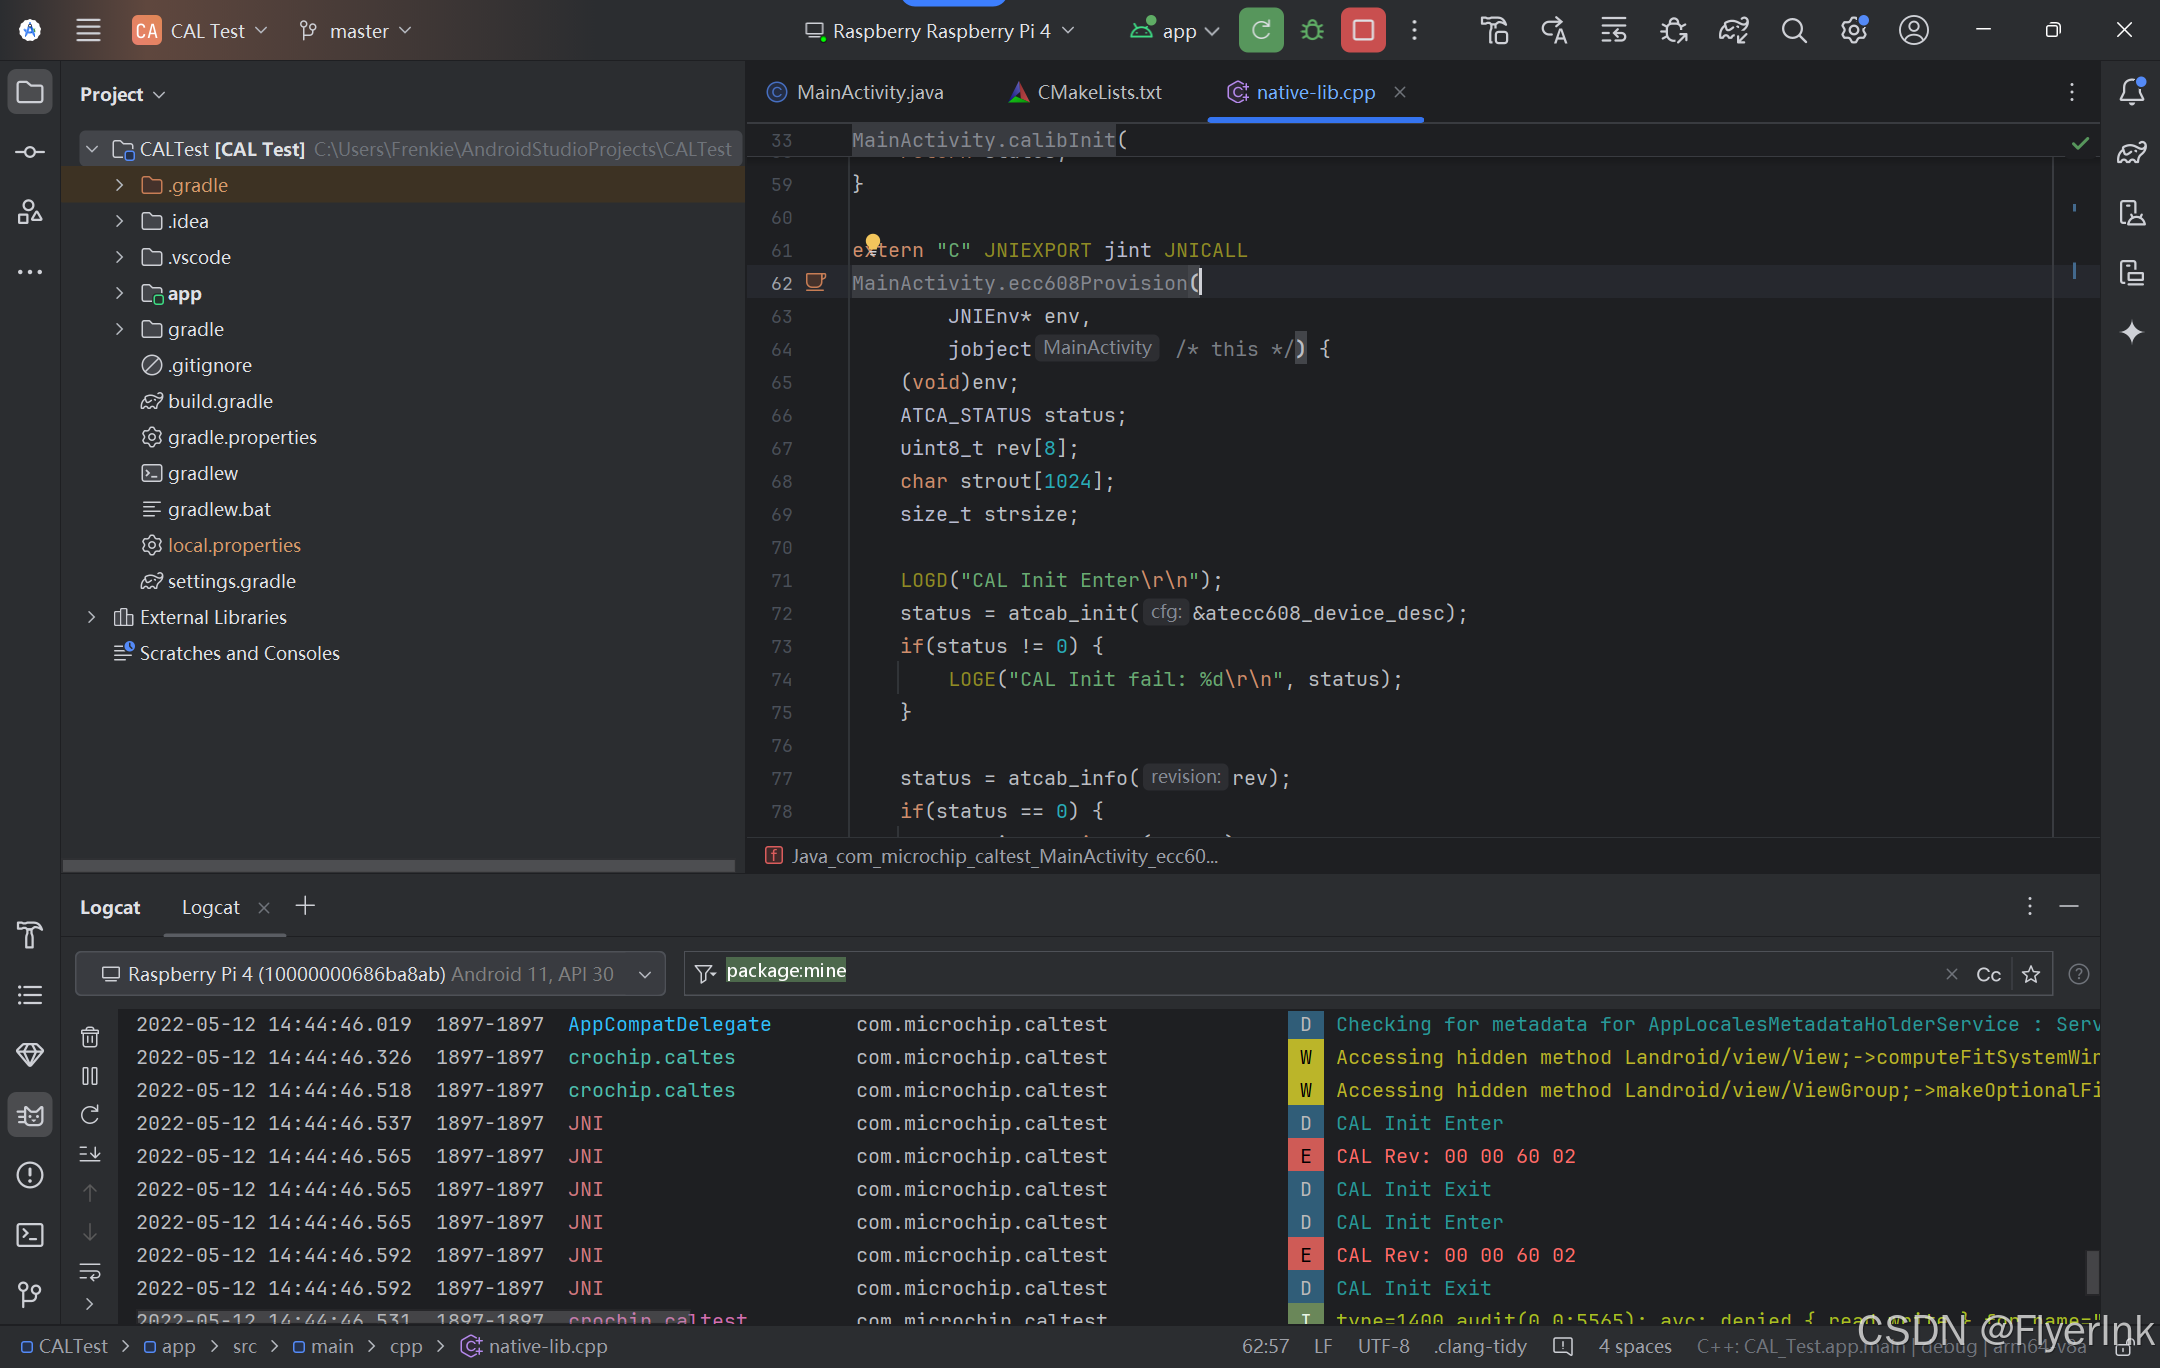
Task: Click the Rerun app green button
Action: 1261,30
